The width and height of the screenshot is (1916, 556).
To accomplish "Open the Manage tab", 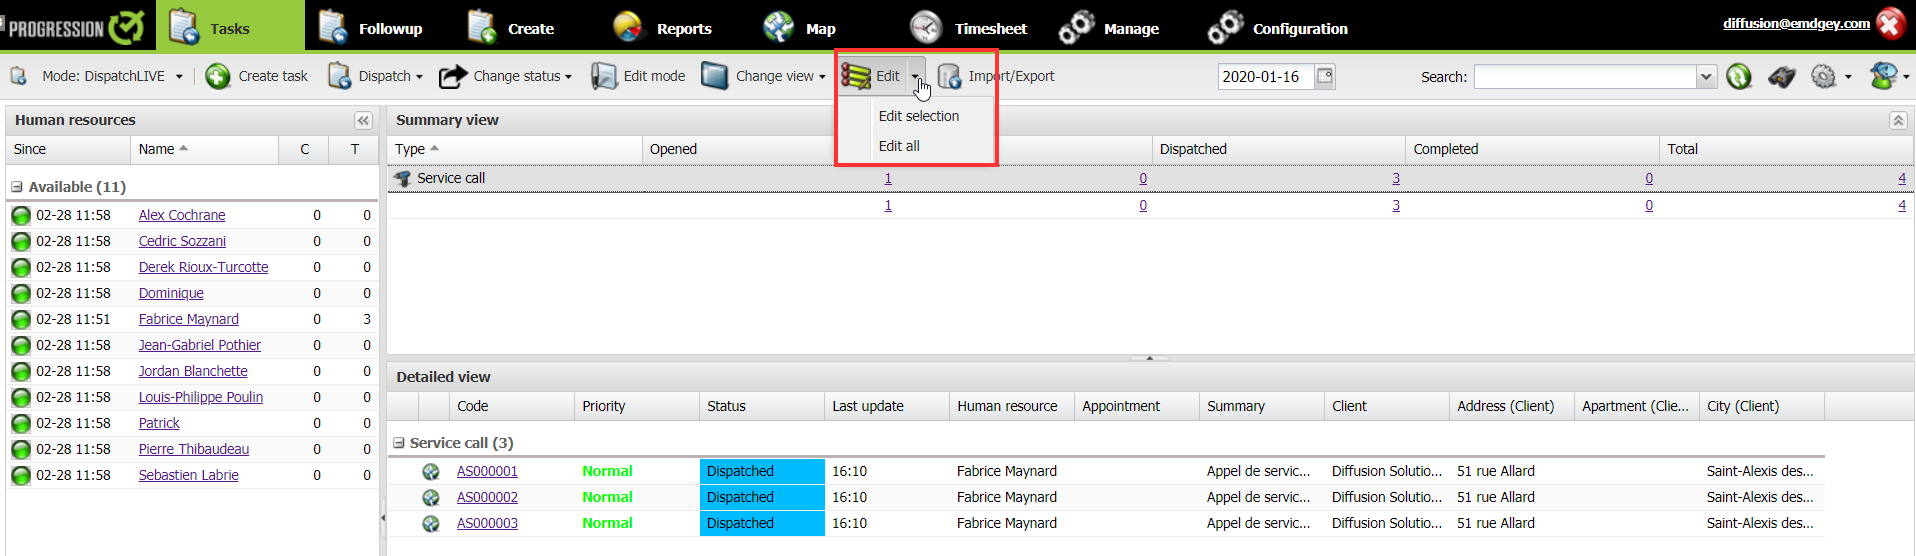I will point(1109,28).
